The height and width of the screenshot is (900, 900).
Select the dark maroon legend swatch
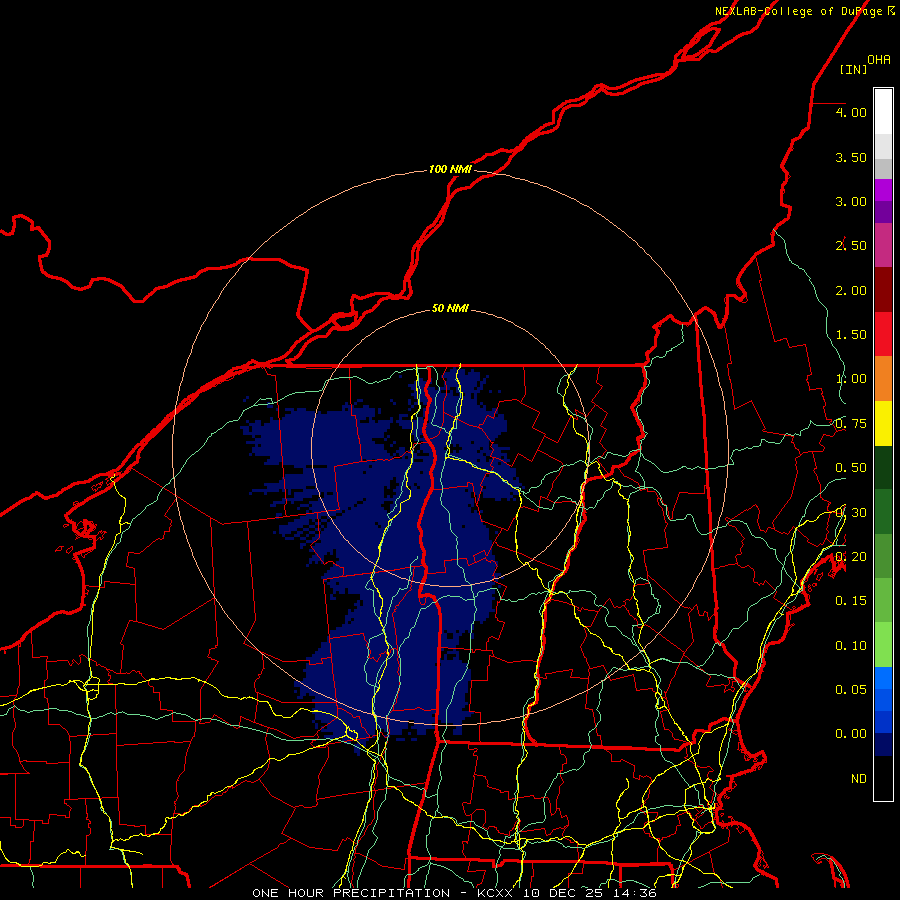coord(883,290)
